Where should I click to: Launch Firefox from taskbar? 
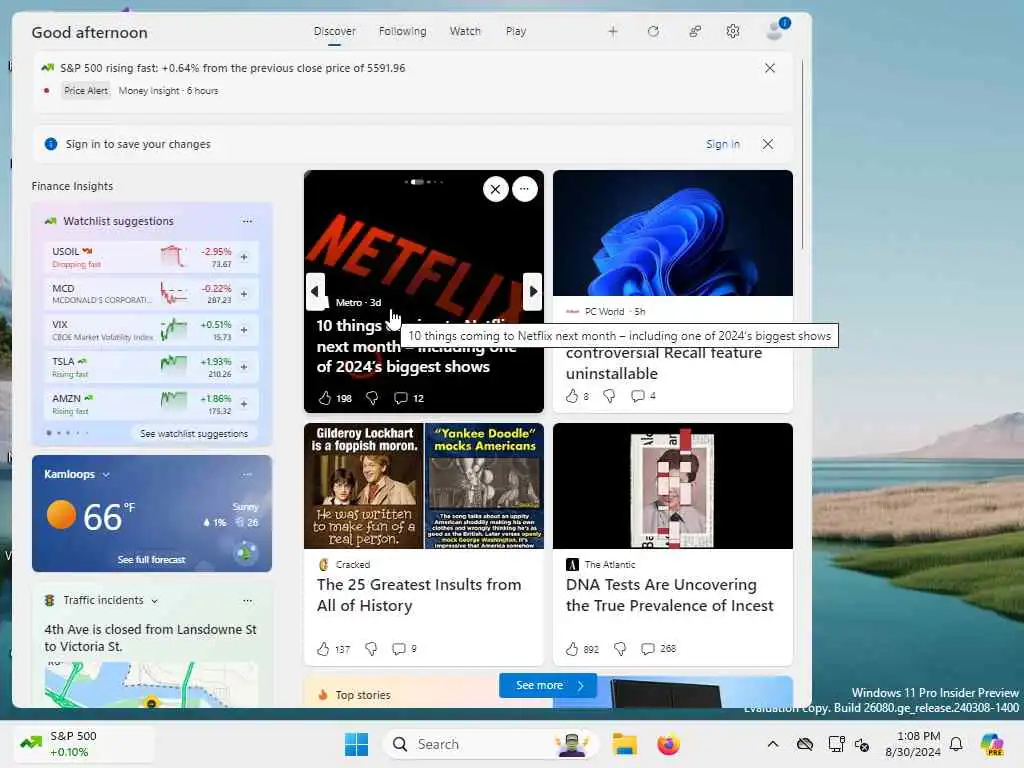click(x=668, y=744)
